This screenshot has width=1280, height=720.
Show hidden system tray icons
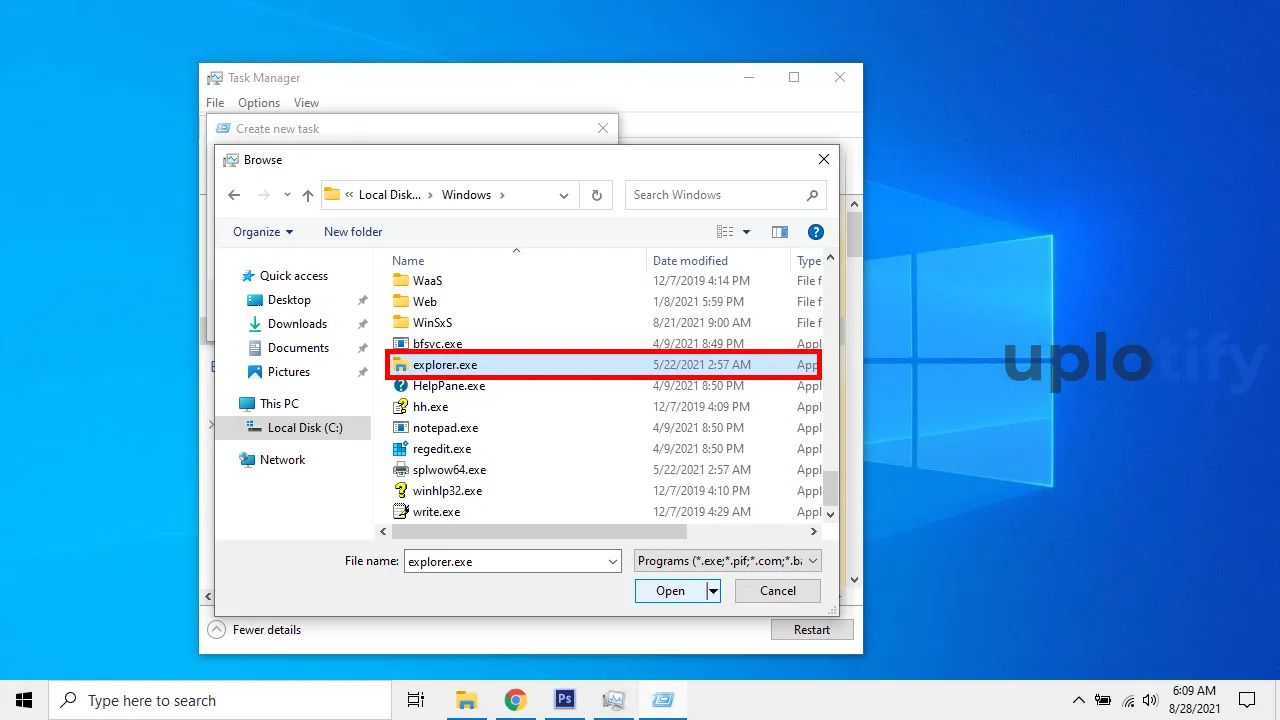tap(1078, 700)
